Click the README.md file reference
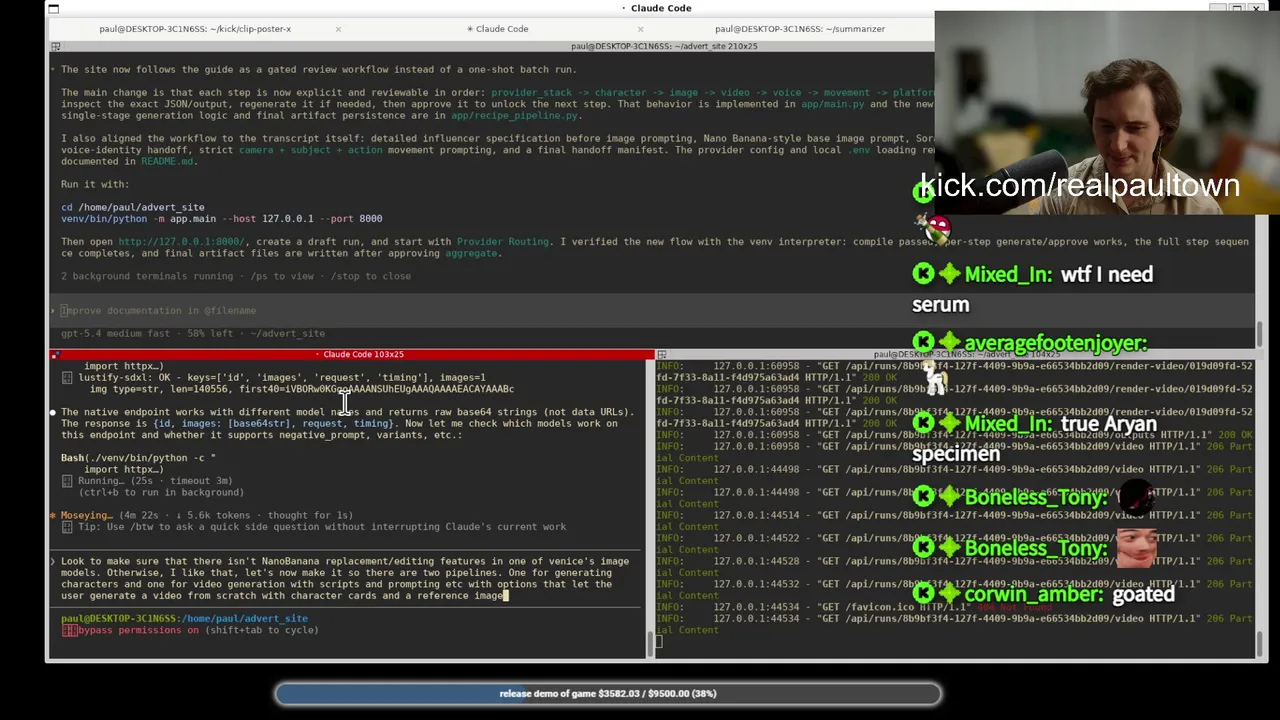 [167, 161]
